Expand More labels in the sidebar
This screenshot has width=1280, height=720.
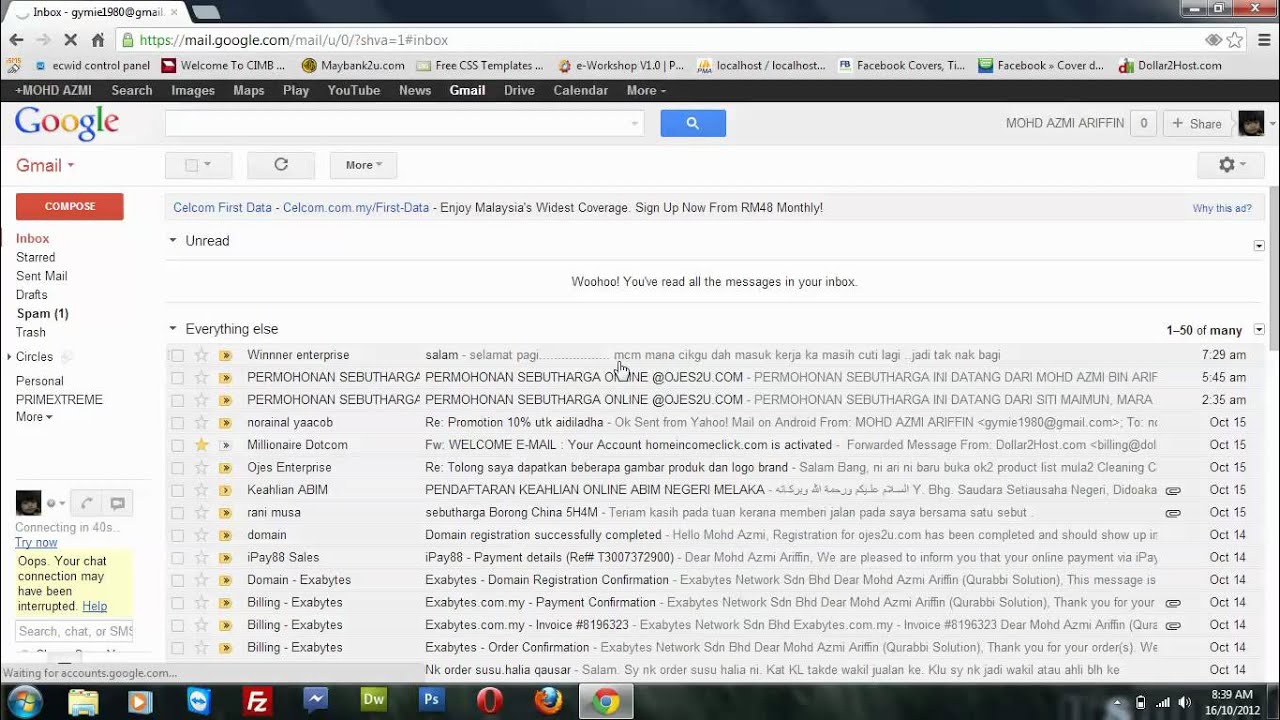[x=34, y=417]
